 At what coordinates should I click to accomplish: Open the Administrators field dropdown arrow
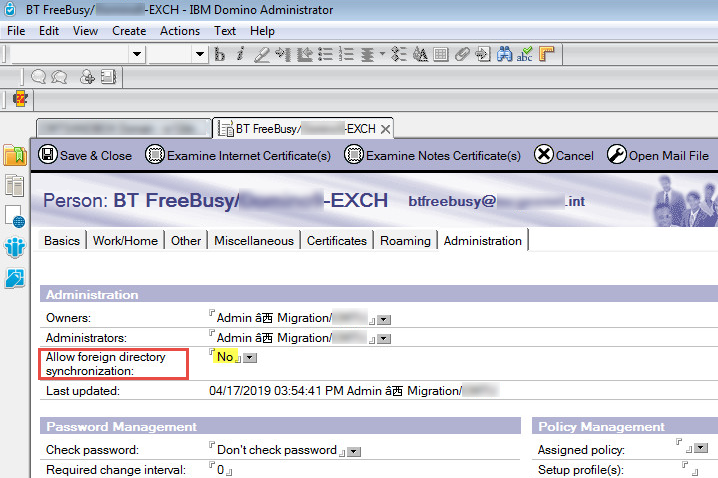coord(384,339)
